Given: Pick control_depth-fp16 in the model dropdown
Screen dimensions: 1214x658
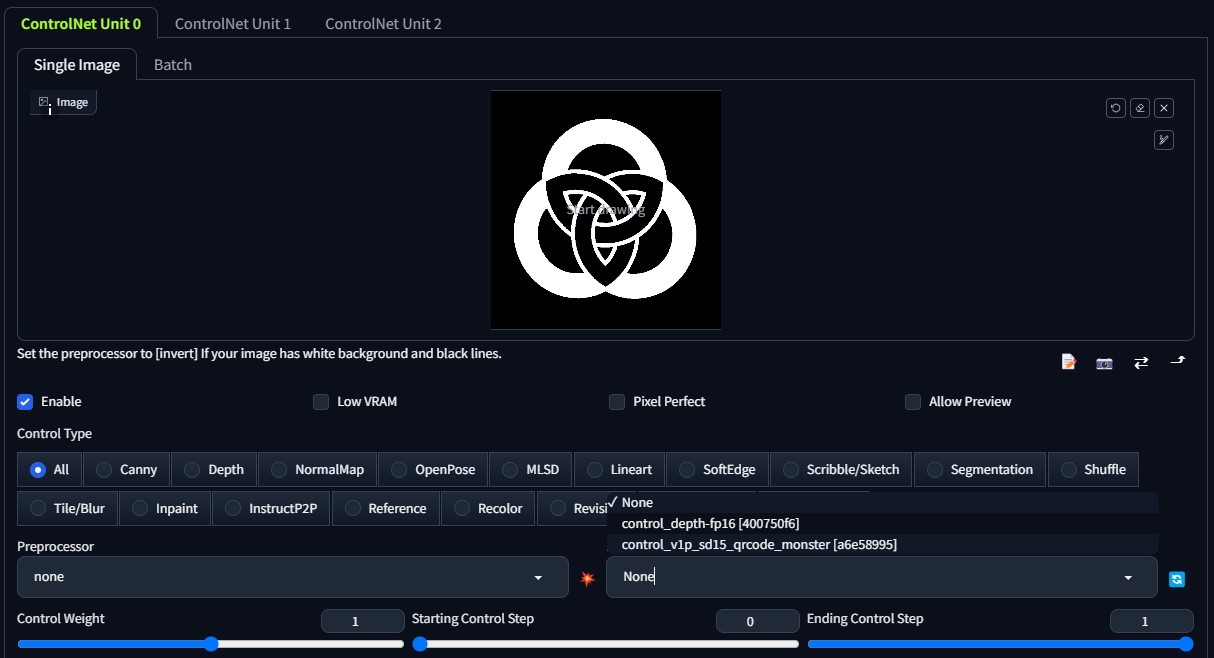Looking at the screenshot, I should click(x=709, y=524).
